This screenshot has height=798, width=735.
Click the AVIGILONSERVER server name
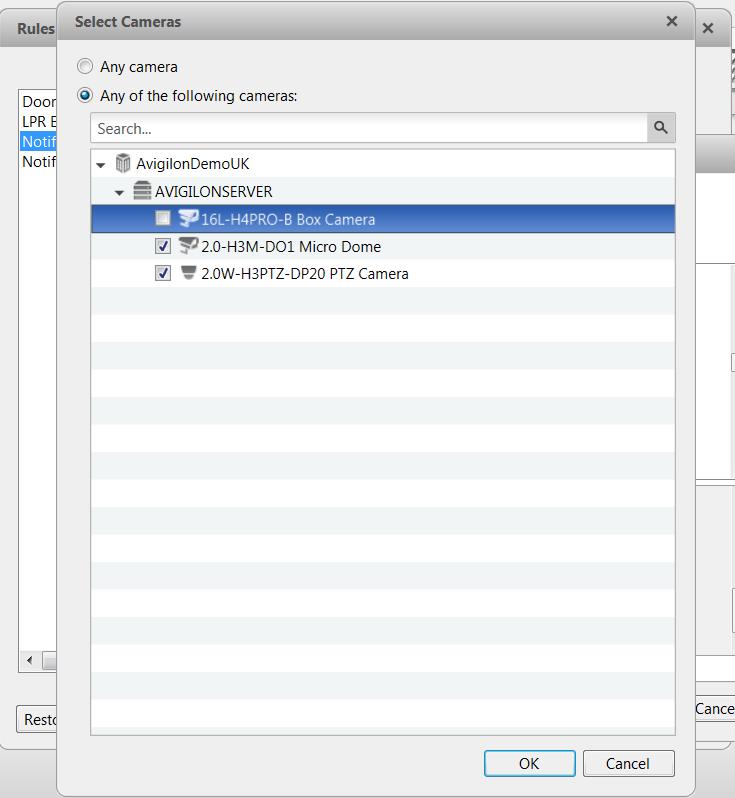(x=214, y=192)
